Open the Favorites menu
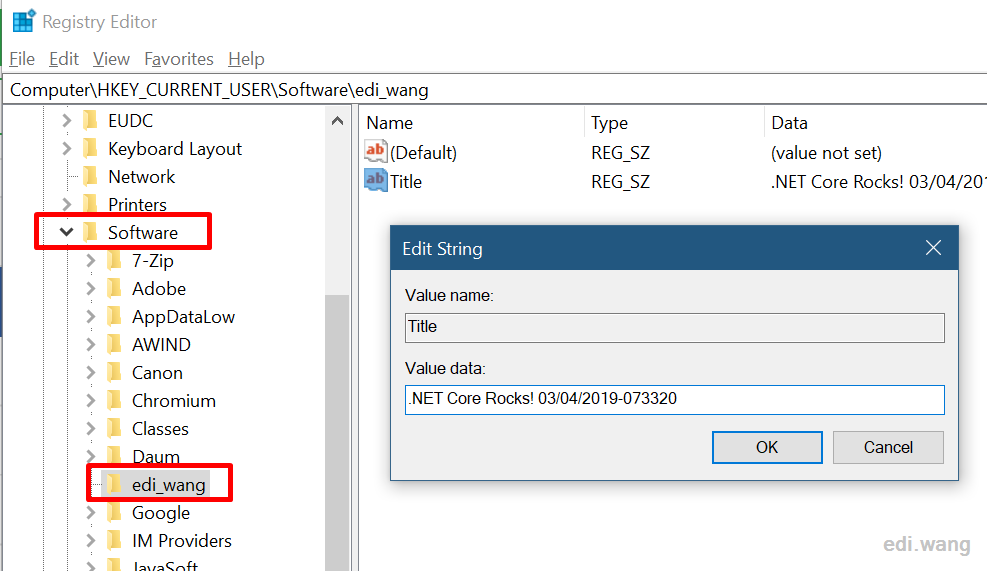 179,59
